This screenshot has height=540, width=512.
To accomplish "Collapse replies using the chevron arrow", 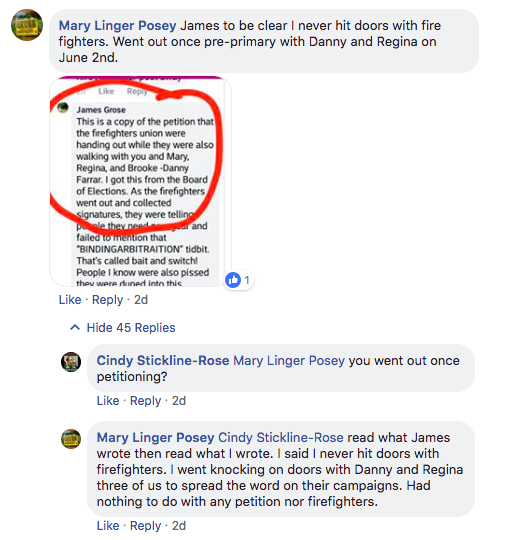I will 75,327.
